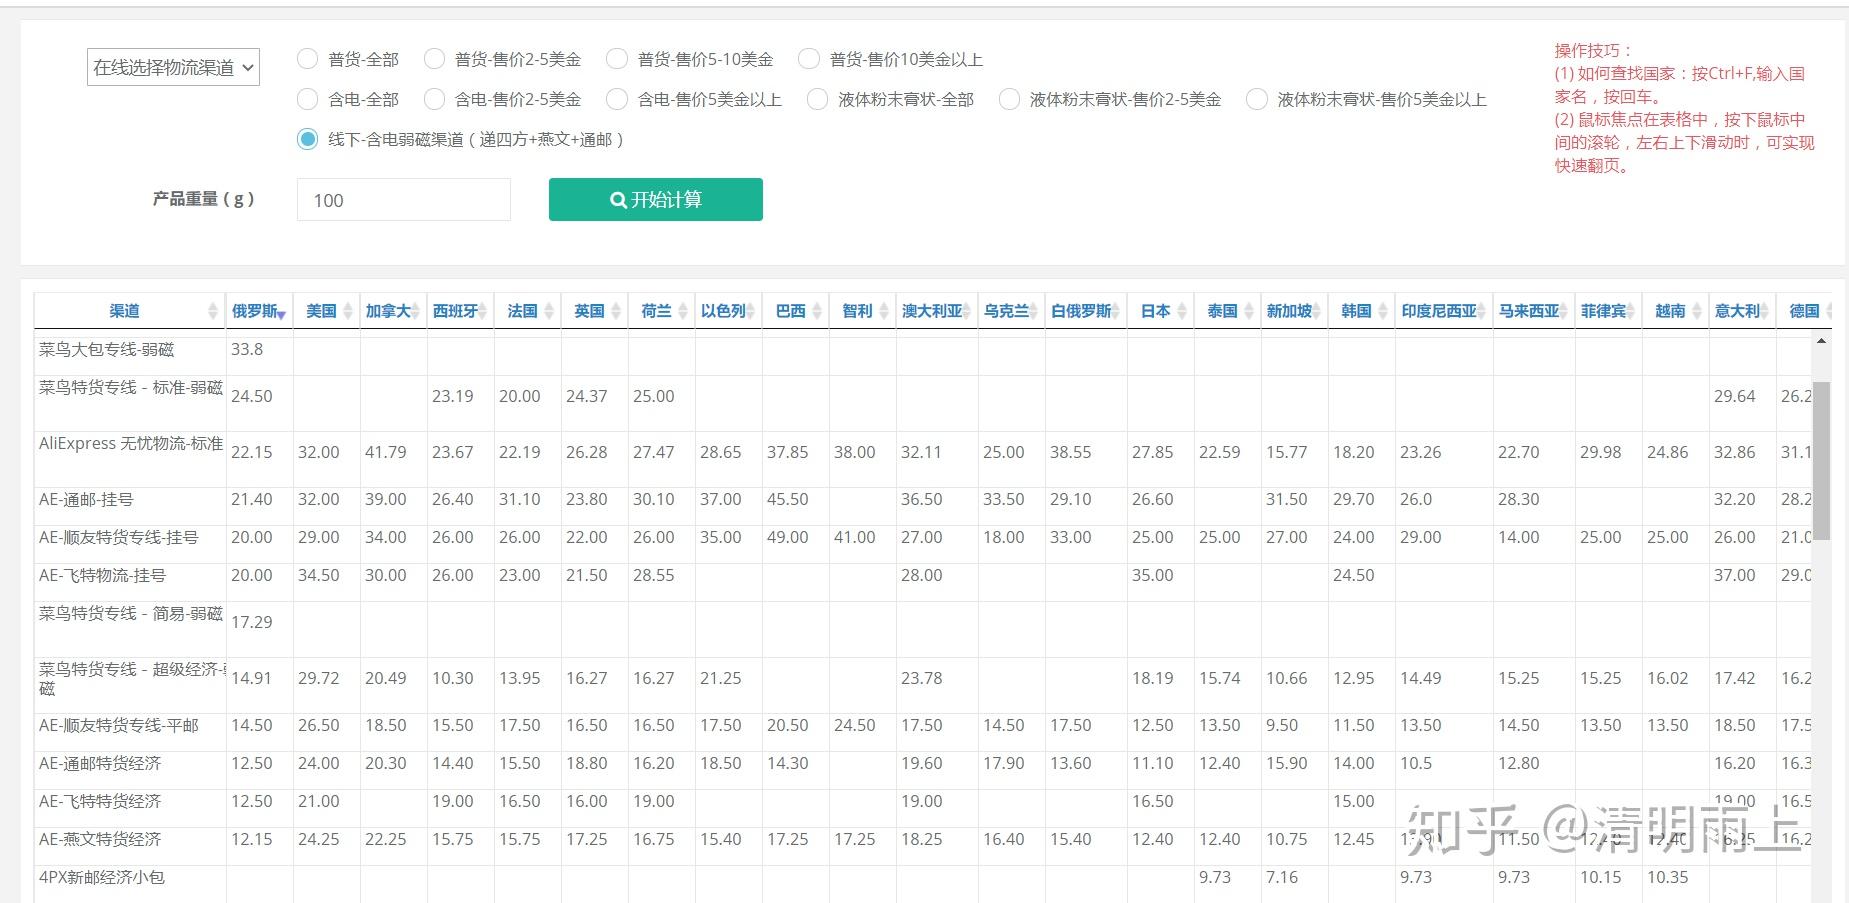Sort table by 菲律宾 column icon
Viewport: 1849px width, 903px height.
click(1631, 311)
